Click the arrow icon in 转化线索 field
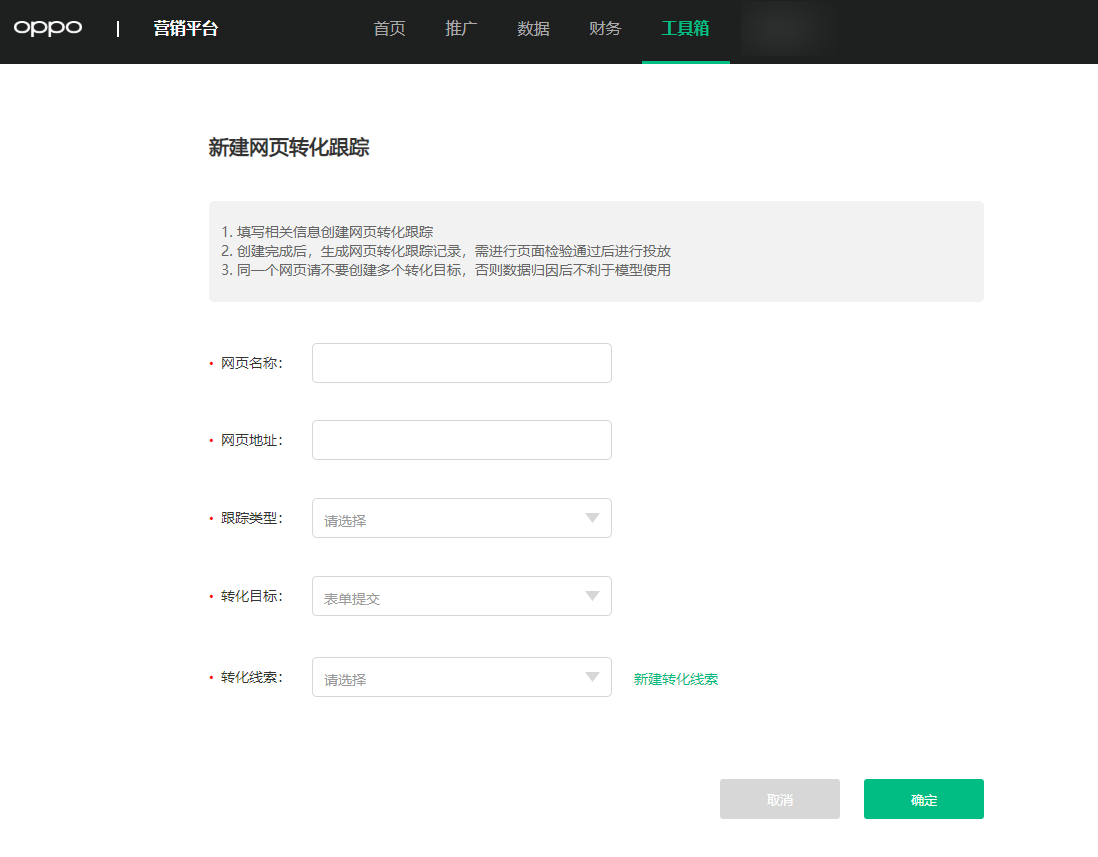Viewport: 1098px width, 857px height. (592, 677)
